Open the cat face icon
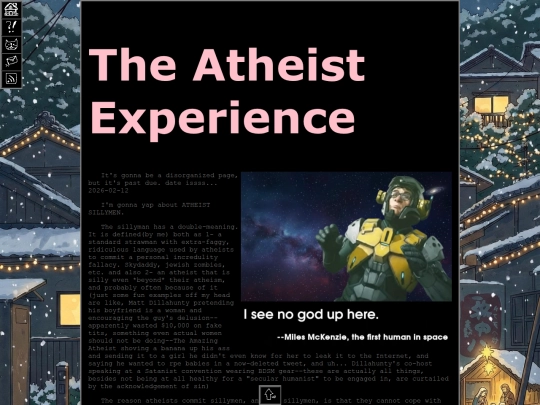This screenshot has width=540, height=405. [x=11, y=44]
